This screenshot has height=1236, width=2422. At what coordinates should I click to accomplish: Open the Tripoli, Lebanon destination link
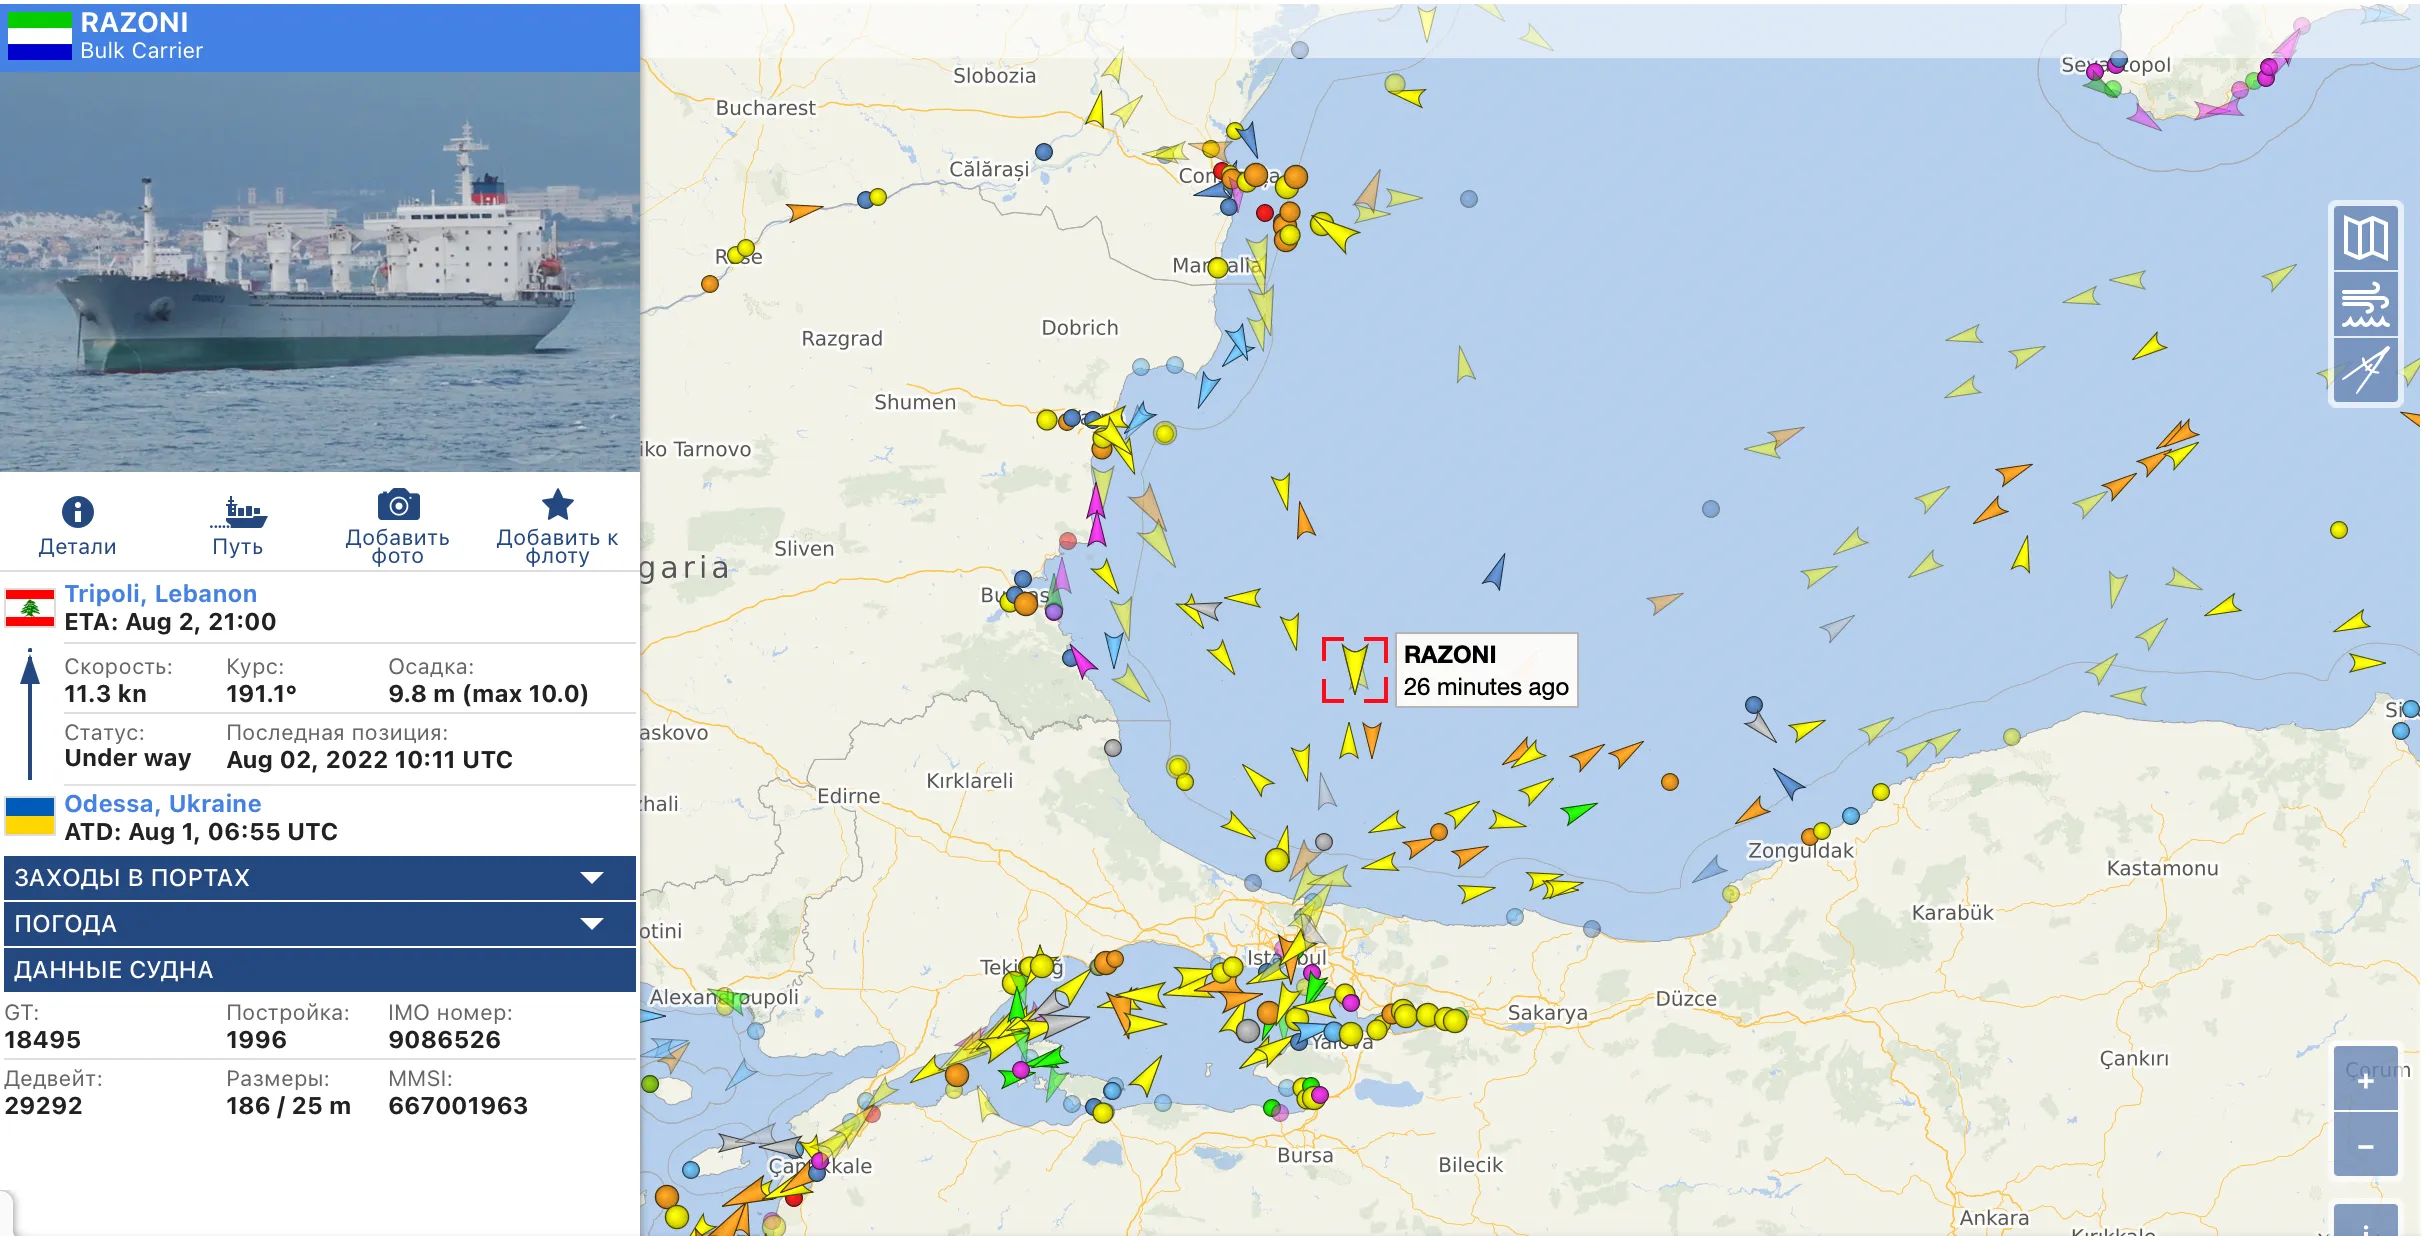pyautogui.click(x=160, y=594)
